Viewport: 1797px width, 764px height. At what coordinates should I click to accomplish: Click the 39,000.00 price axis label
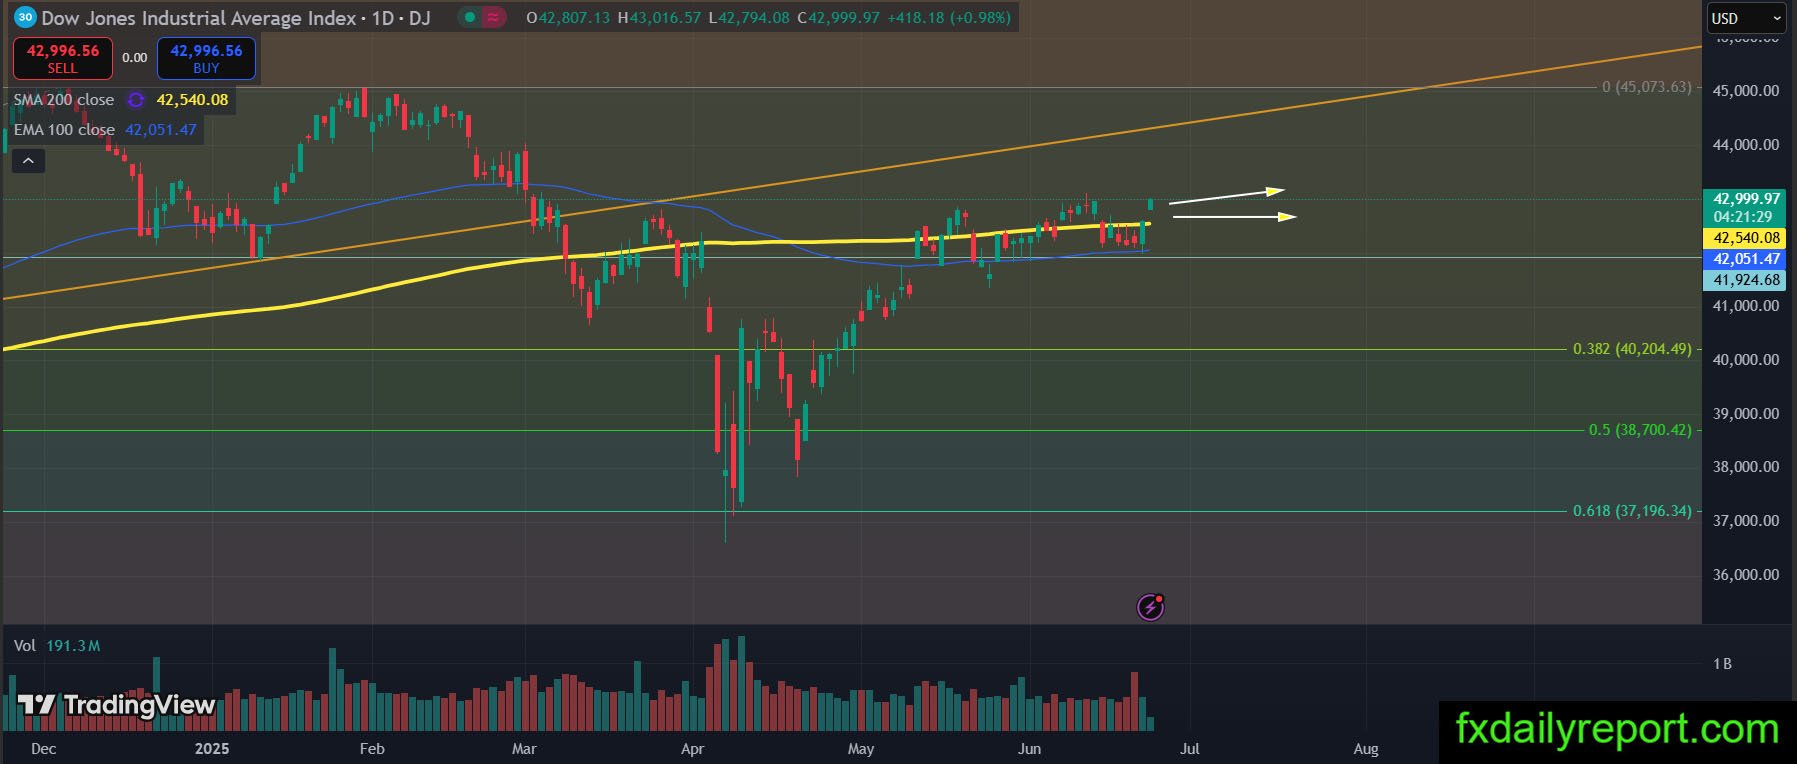click(1746, 414)
